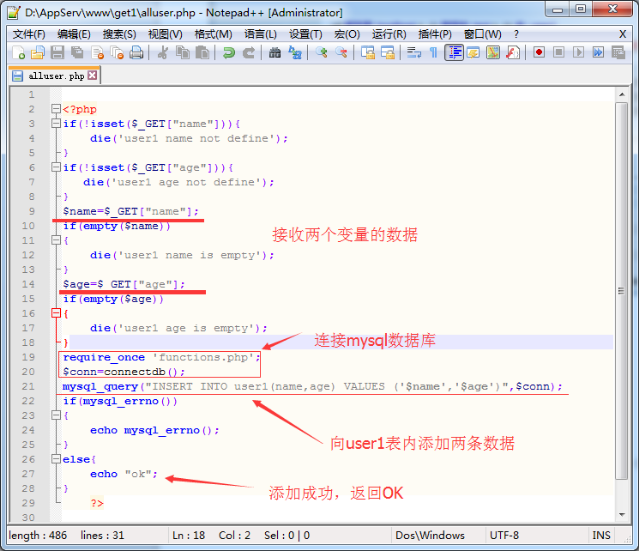Click Dos\Windows line ending in status bar
Viewport: 640px width, 551px height.
[x=428, y=535]
